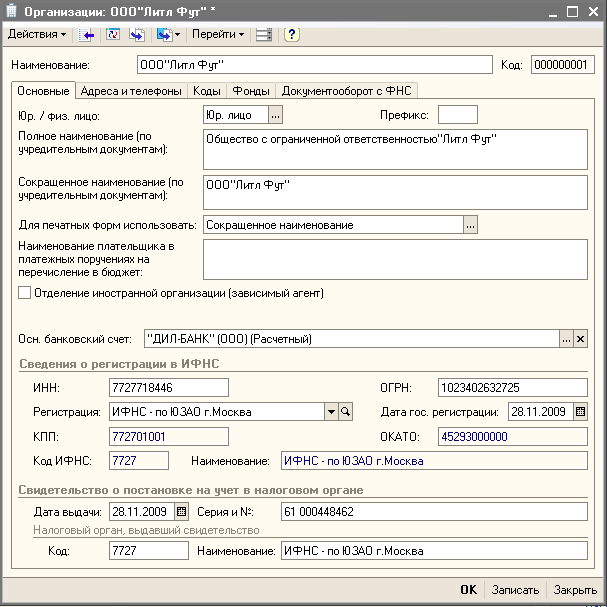Open calendar for Дата гос. регистрации

click(x=580, y=411)
